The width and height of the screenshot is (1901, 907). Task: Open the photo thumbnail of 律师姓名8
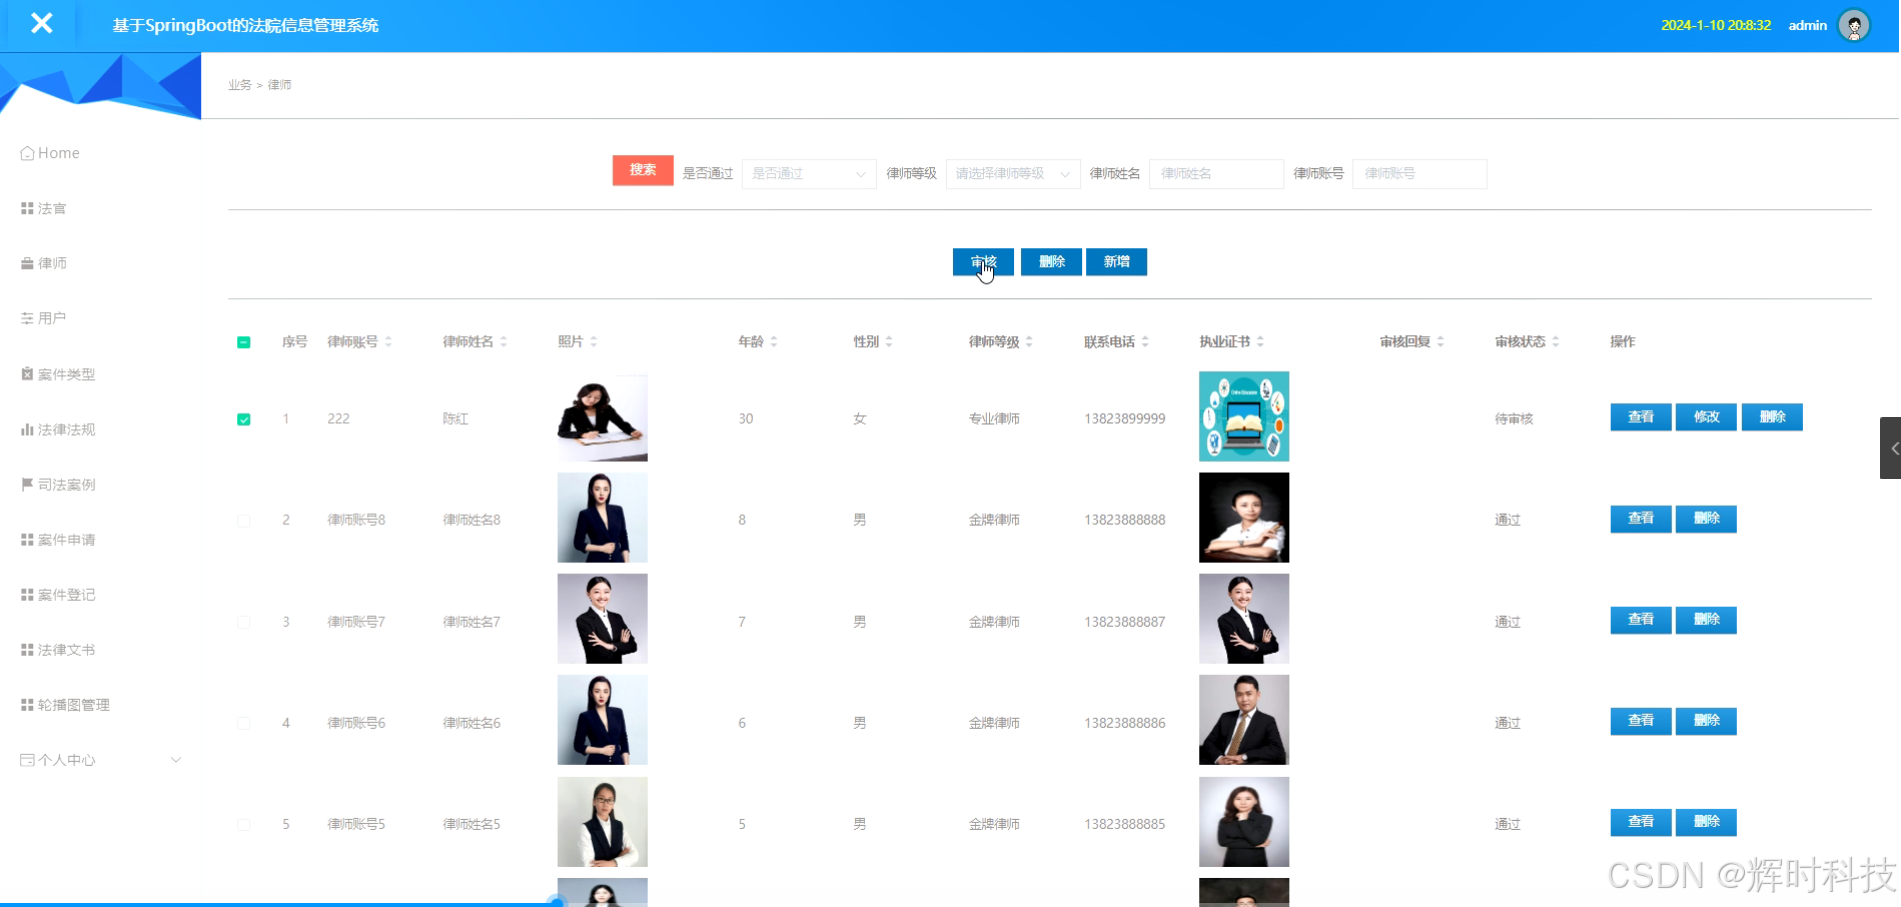click(x=602, y=518)
